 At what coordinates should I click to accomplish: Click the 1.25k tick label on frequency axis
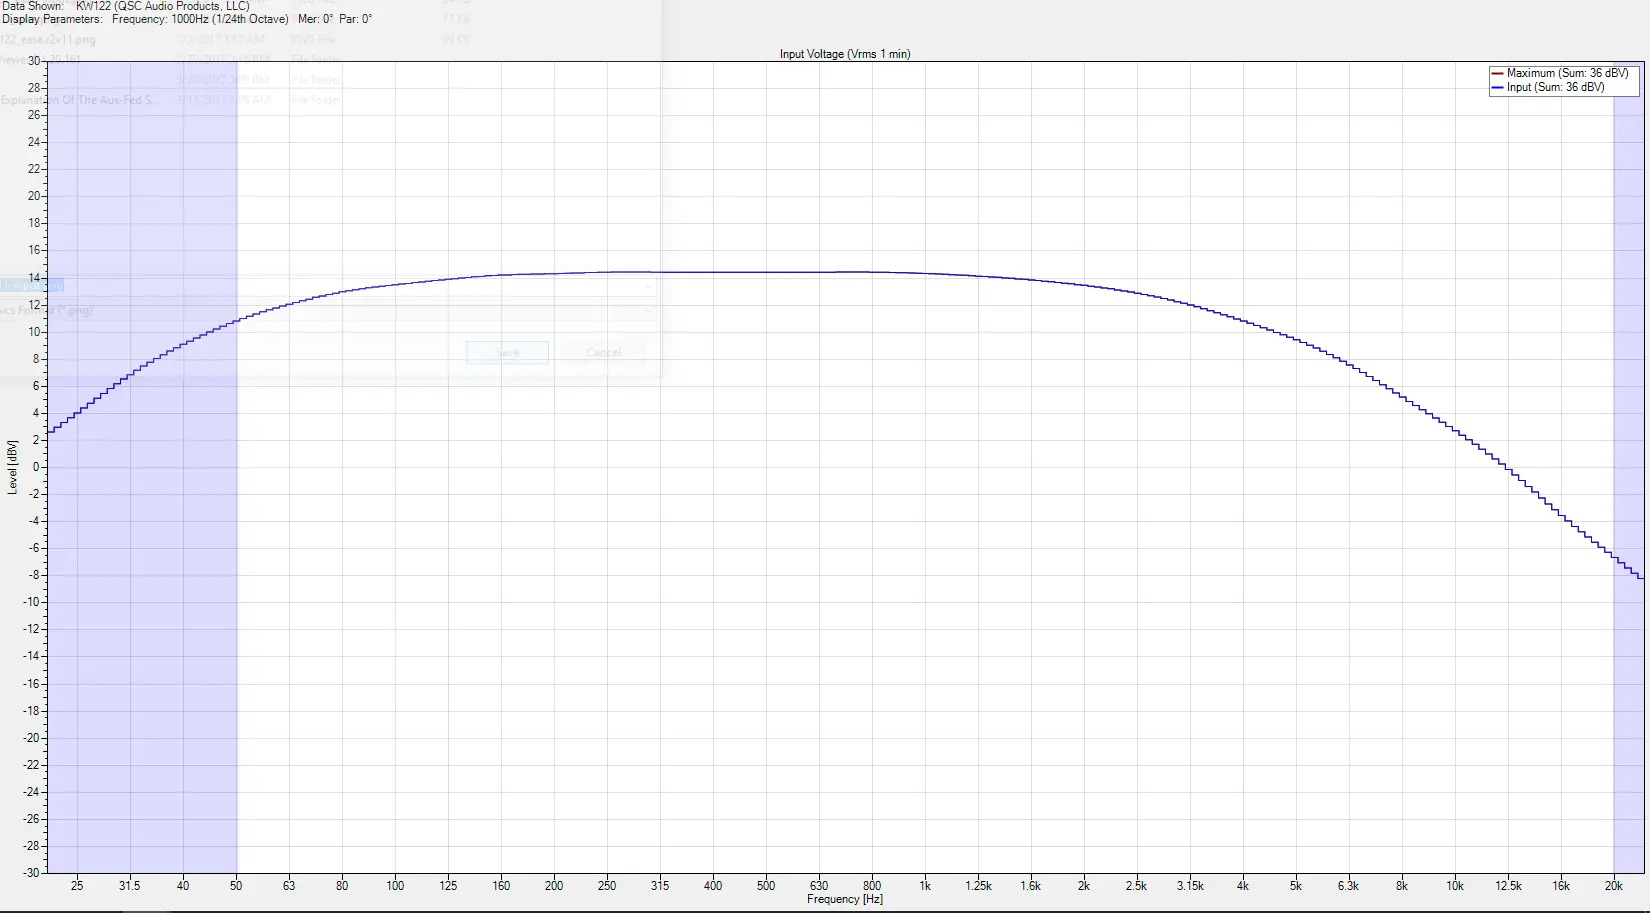point(978,886)
